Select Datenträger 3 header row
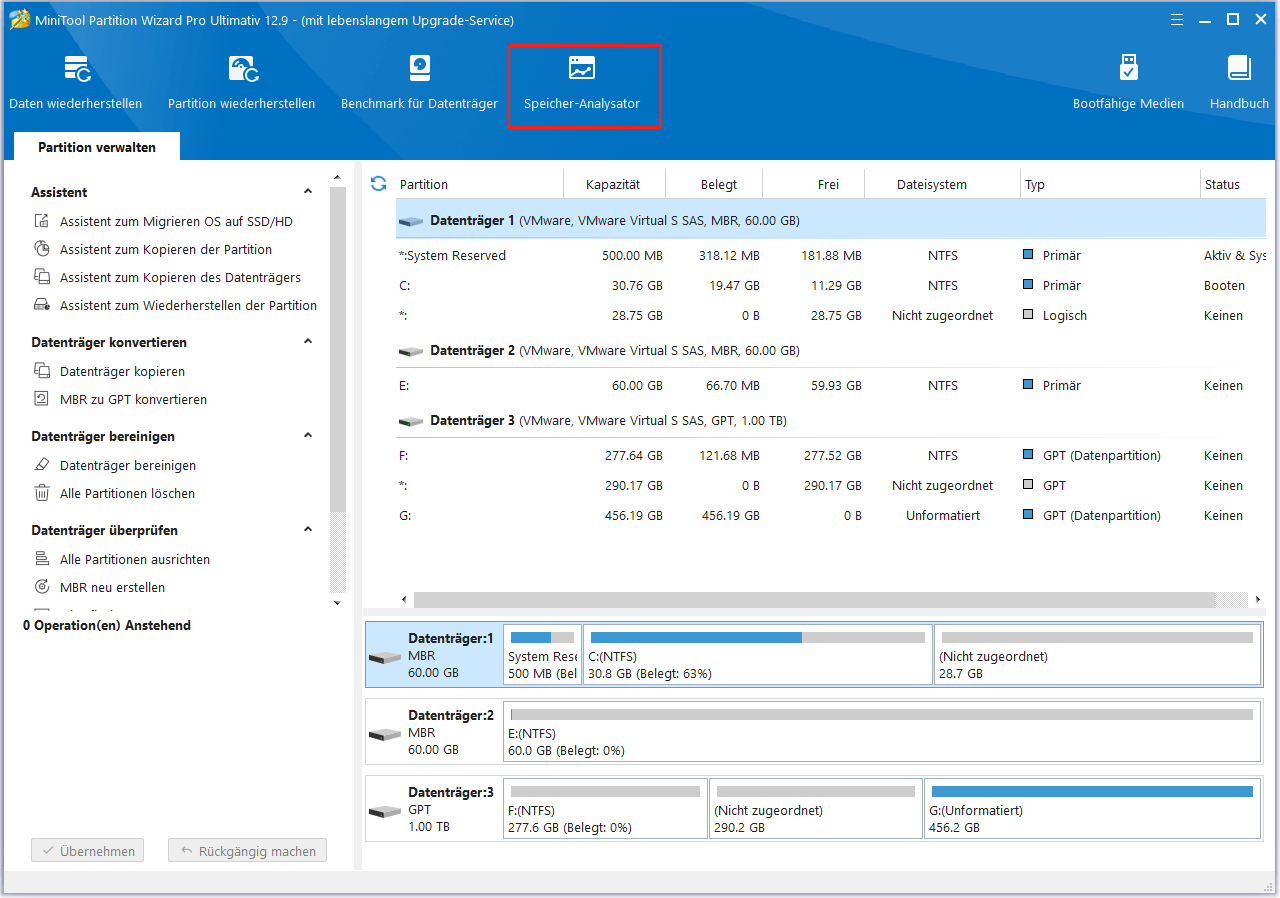 point(830,421)
